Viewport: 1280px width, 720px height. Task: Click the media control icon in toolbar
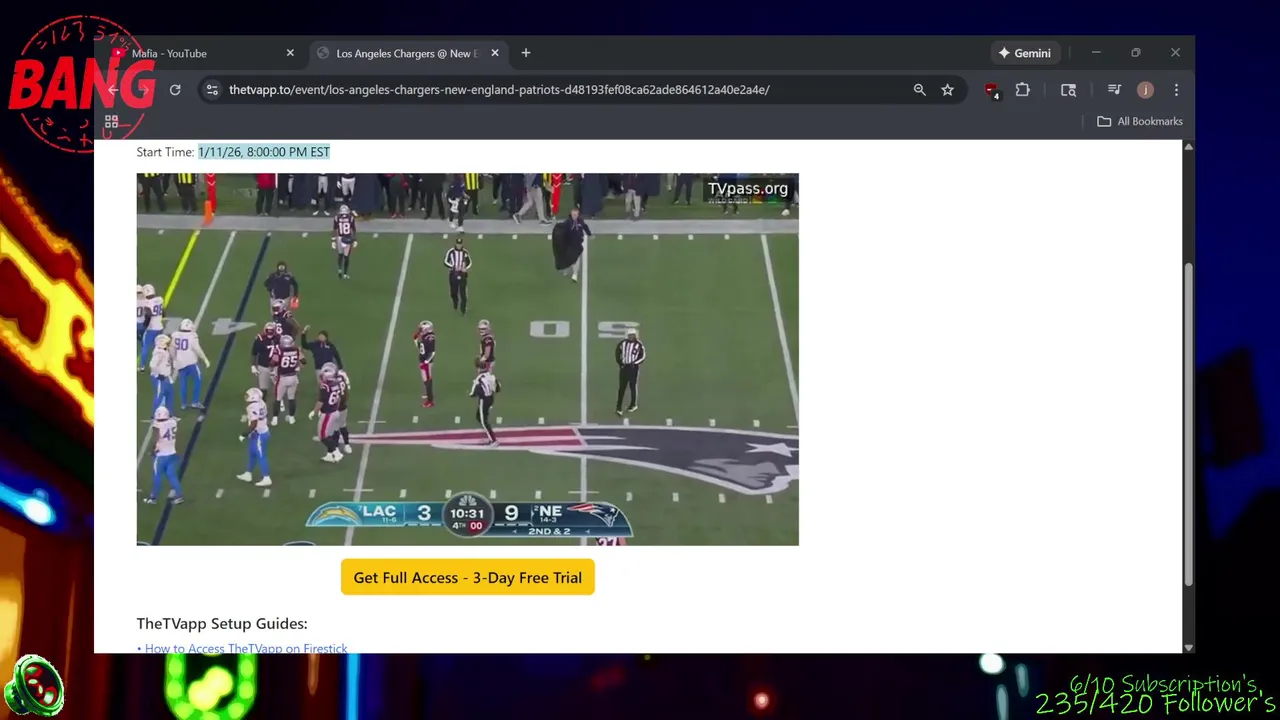[x=1114, y=90]
